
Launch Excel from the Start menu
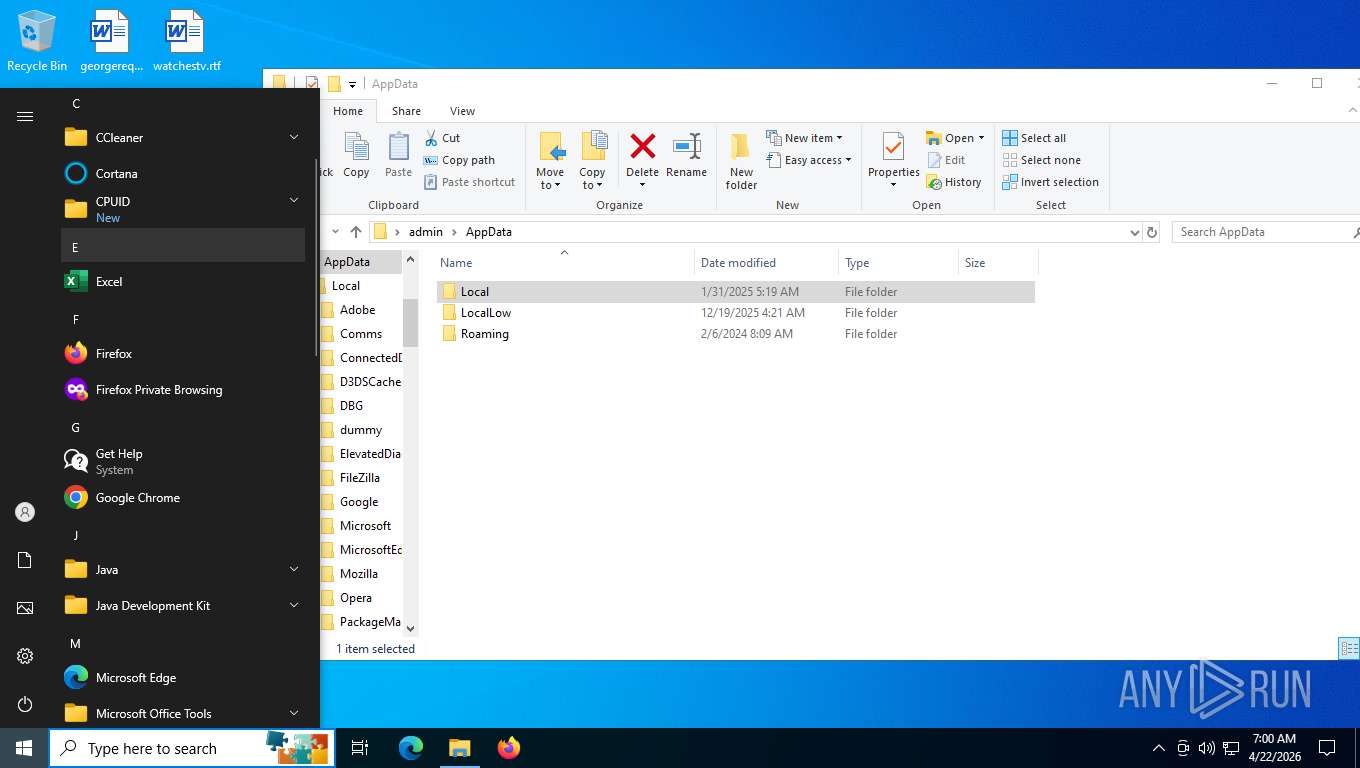(183, 282)
